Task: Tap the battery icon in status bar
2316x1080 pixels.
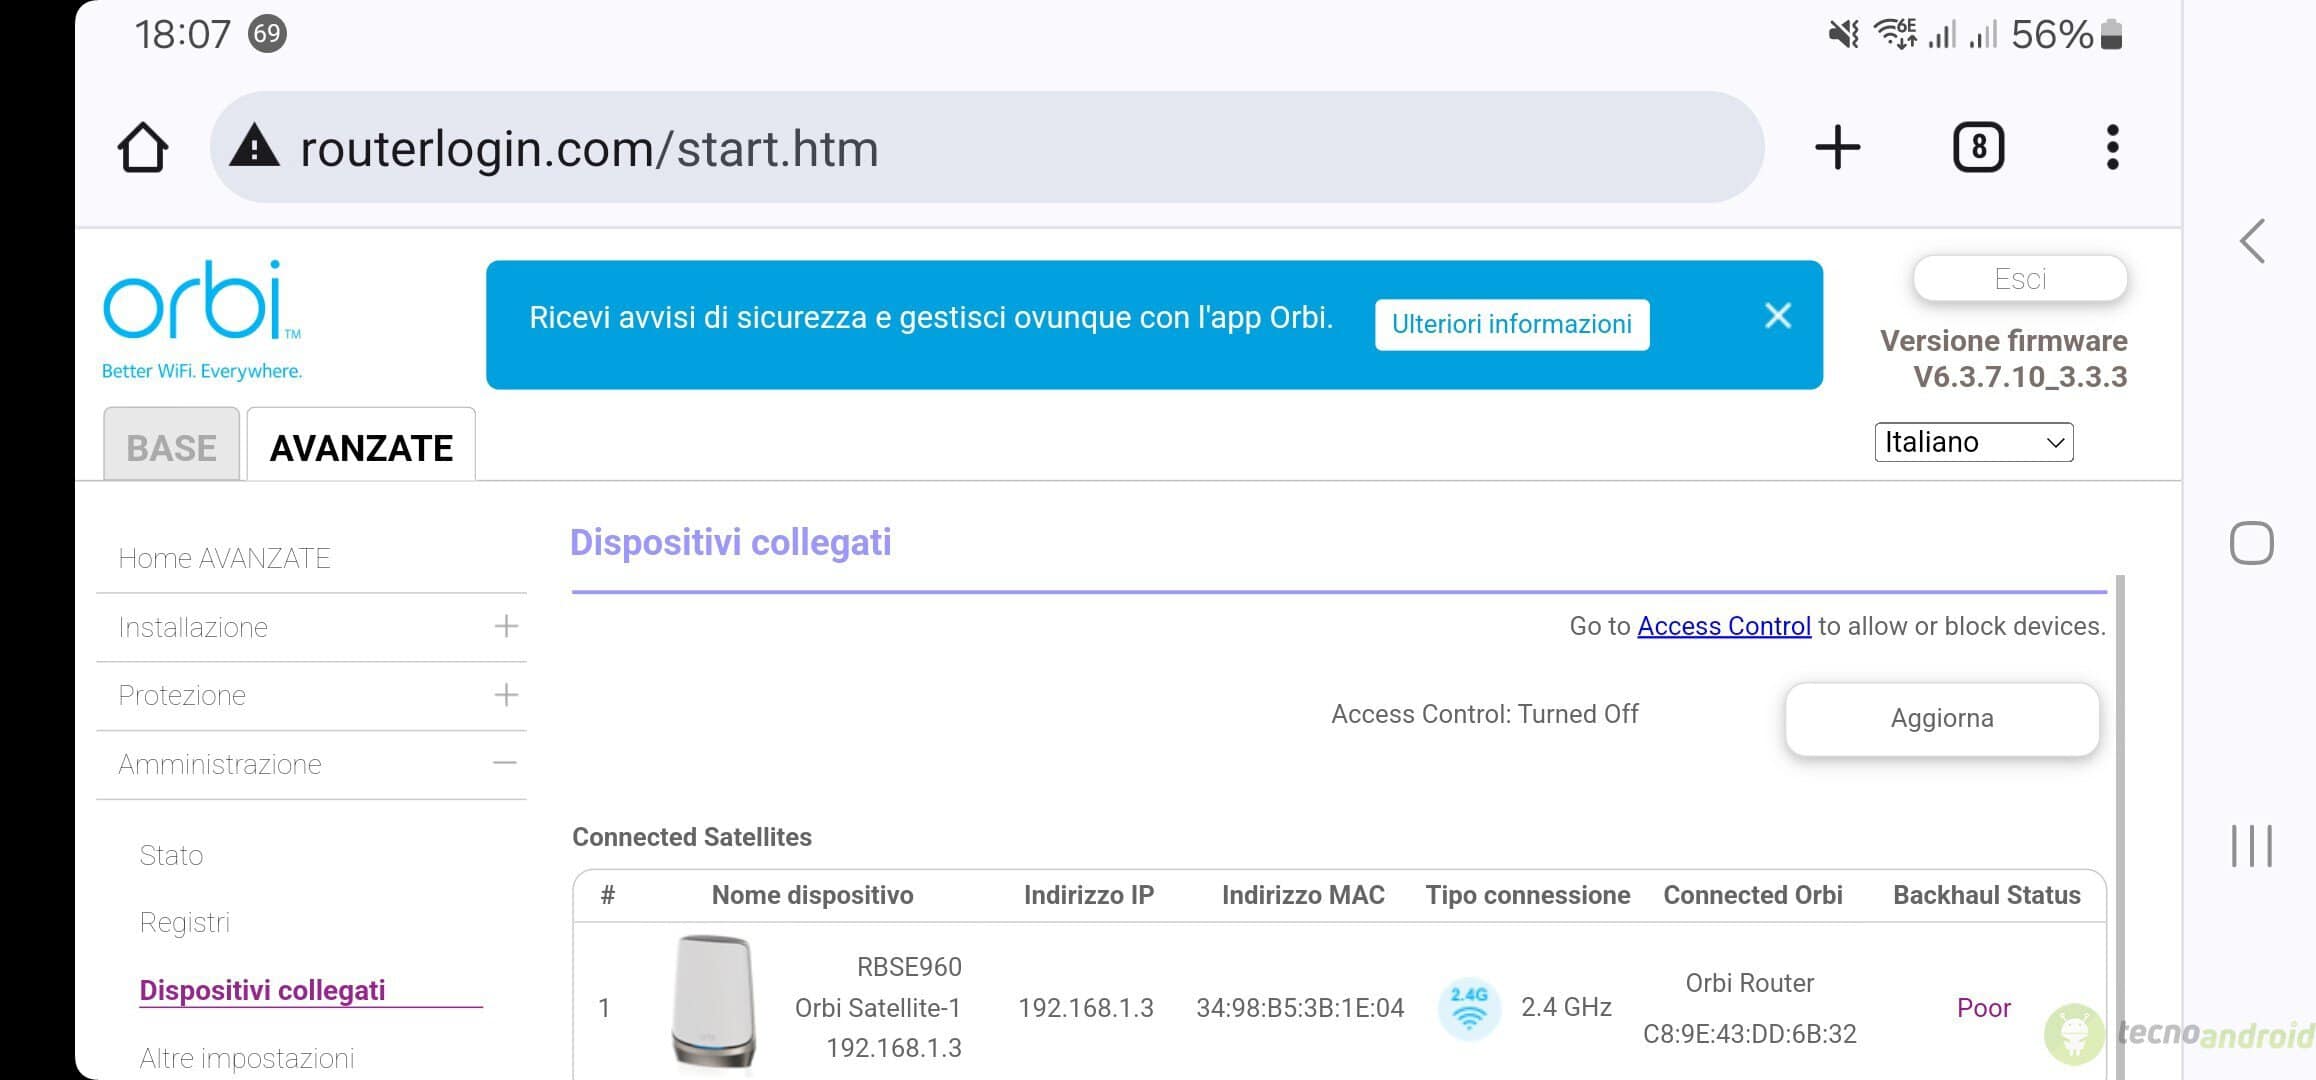Action: tap(2111, 35)
